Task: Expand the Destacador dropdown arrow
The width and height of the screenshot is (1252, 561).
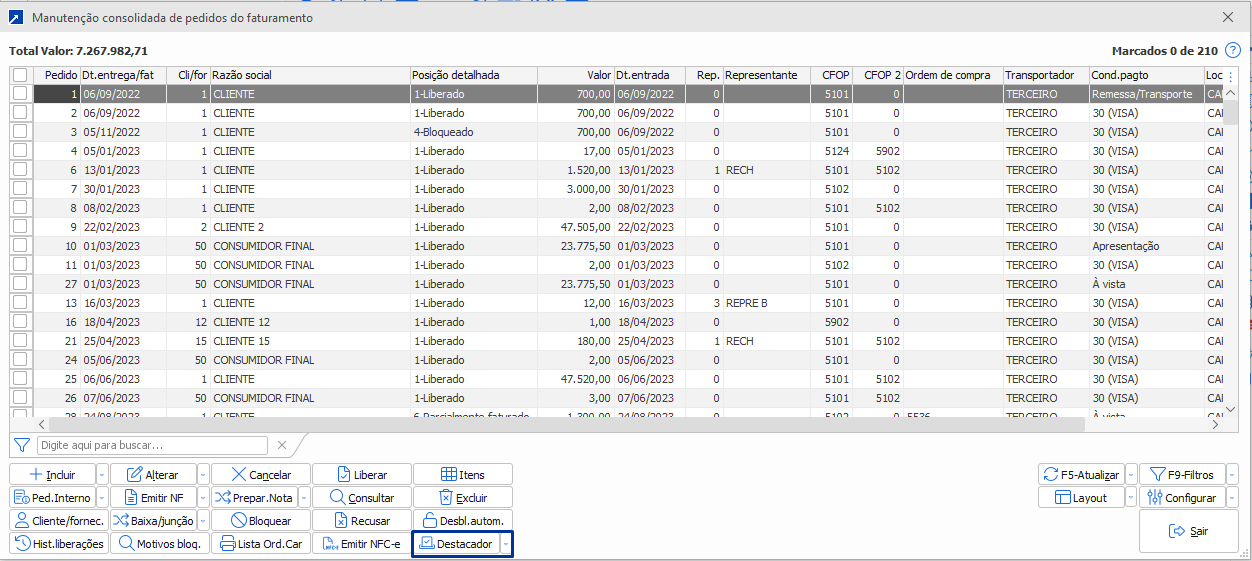Action: click(x=506, y=544)
